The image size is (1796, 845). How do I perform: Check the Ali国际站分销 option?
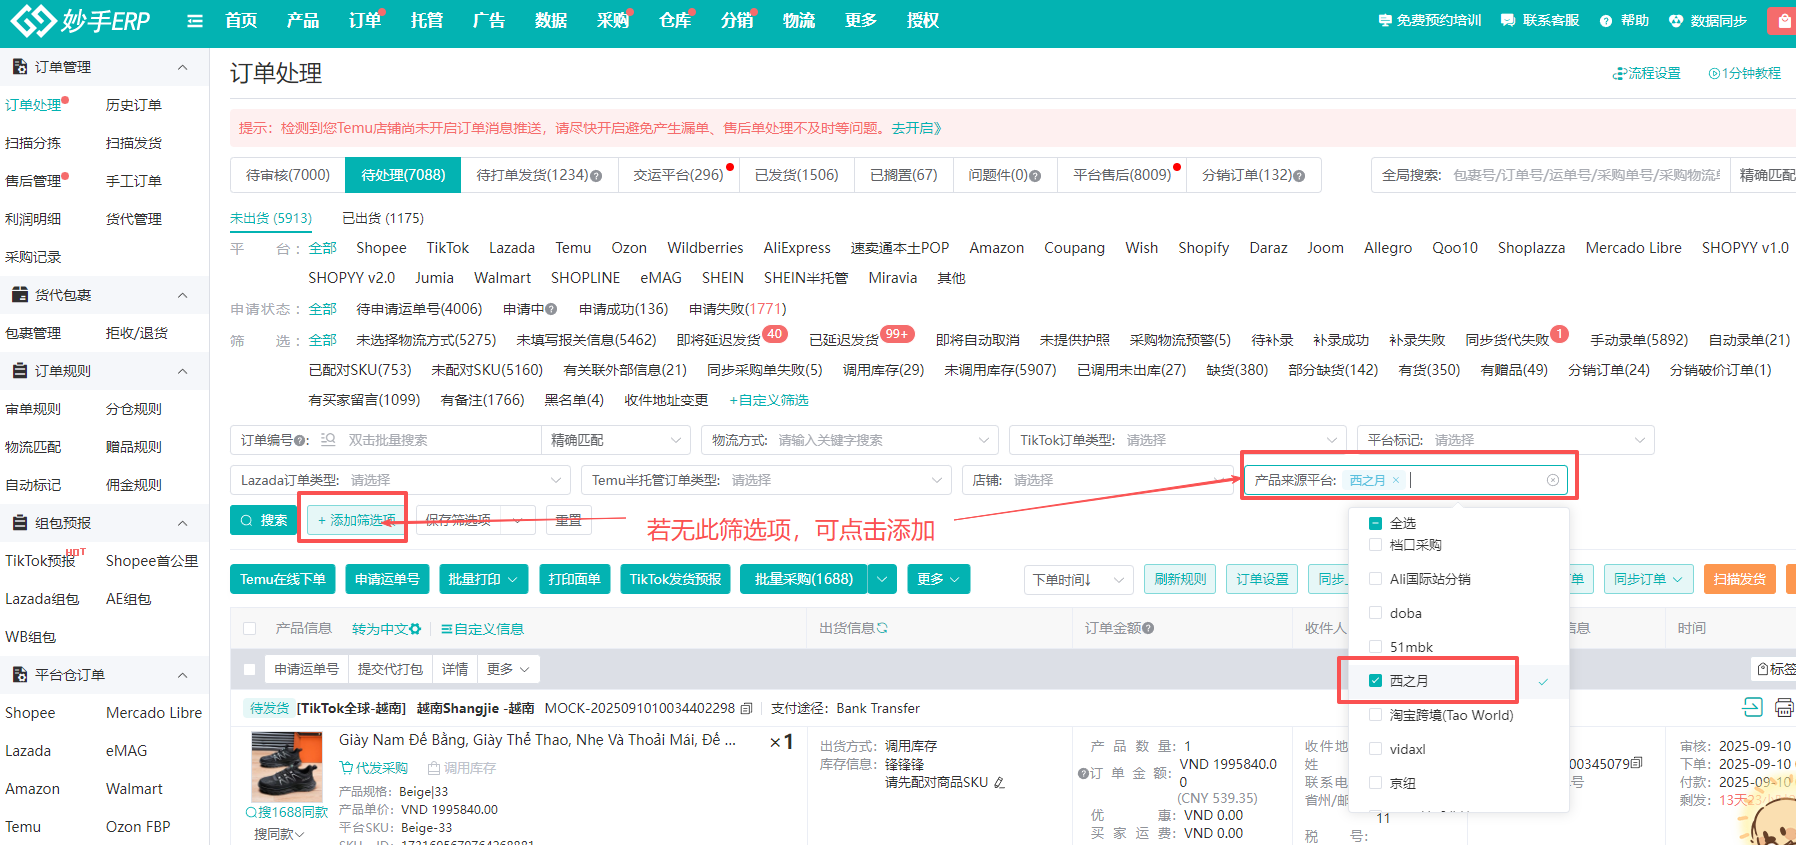(x=1375, y=579)
